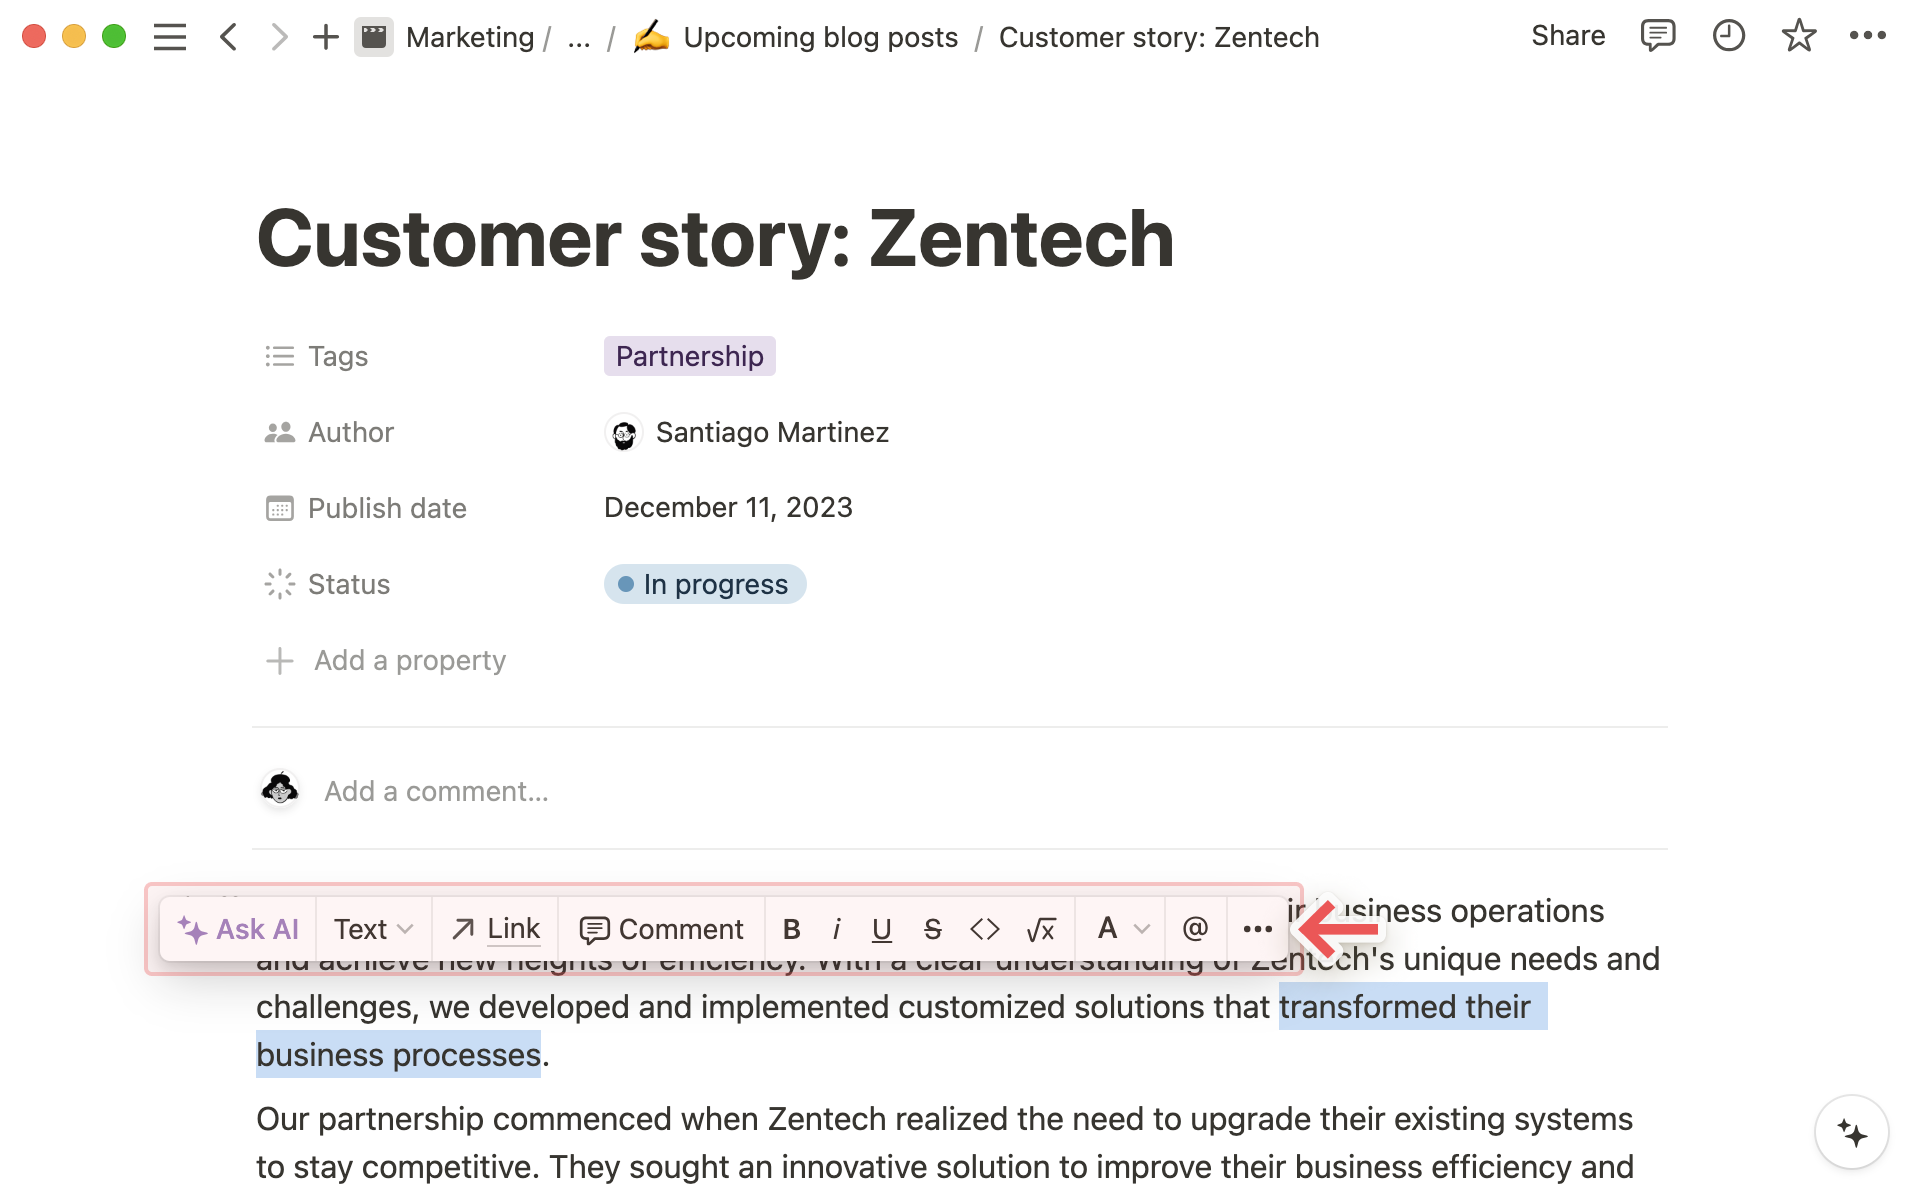Toggle bold formatting in the toolbar

pyautogui.click(x=791, y=930)
